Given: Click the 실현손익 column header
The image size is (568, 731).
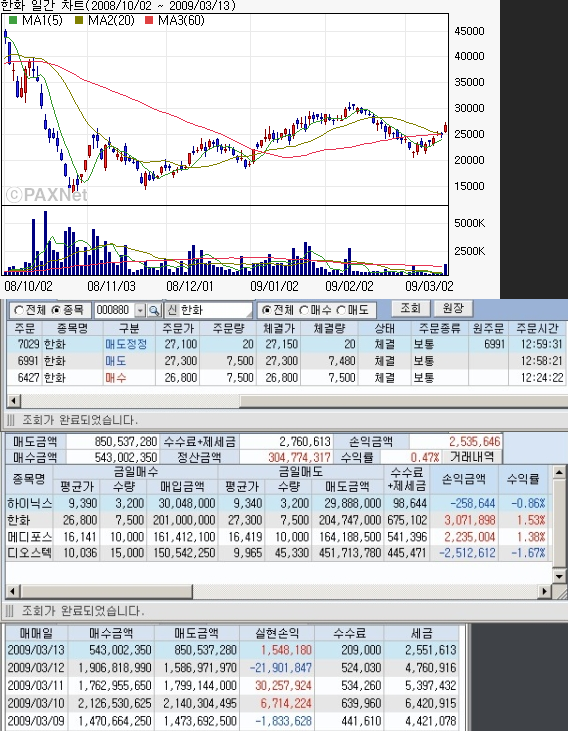Looking at the screenshot, I should point(277,633).
